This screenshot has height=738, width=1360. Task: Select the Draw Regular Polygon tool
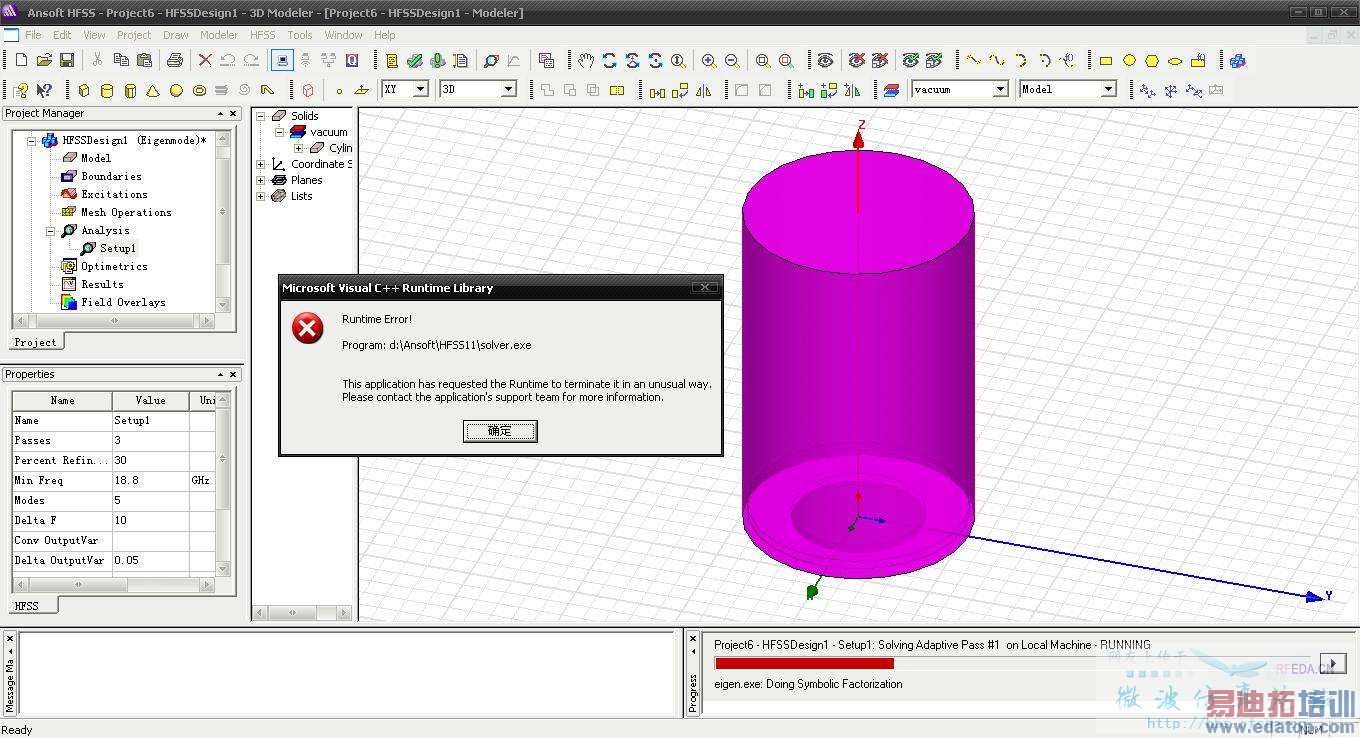tap(1152, 61)
